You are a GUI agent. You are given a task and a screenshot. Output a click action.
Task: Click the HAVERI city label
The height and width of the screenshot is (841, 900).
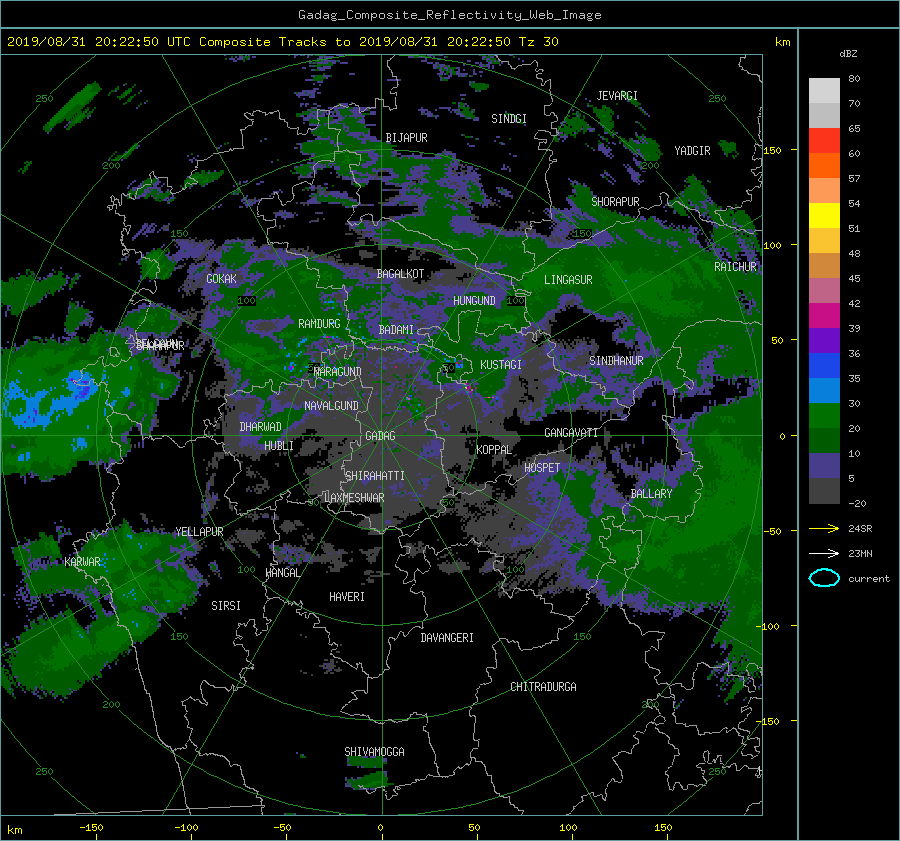tap(347, 597)
